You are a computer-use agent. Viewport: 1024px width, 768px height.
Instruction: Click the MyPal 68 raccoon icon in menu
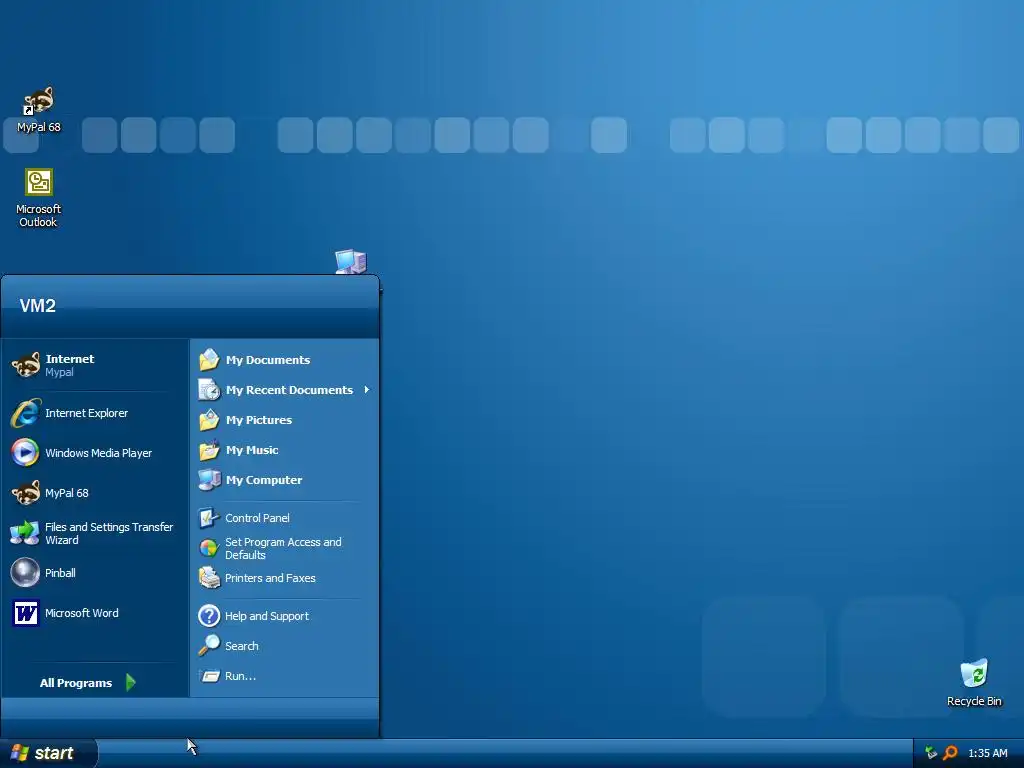click(26, 492)
